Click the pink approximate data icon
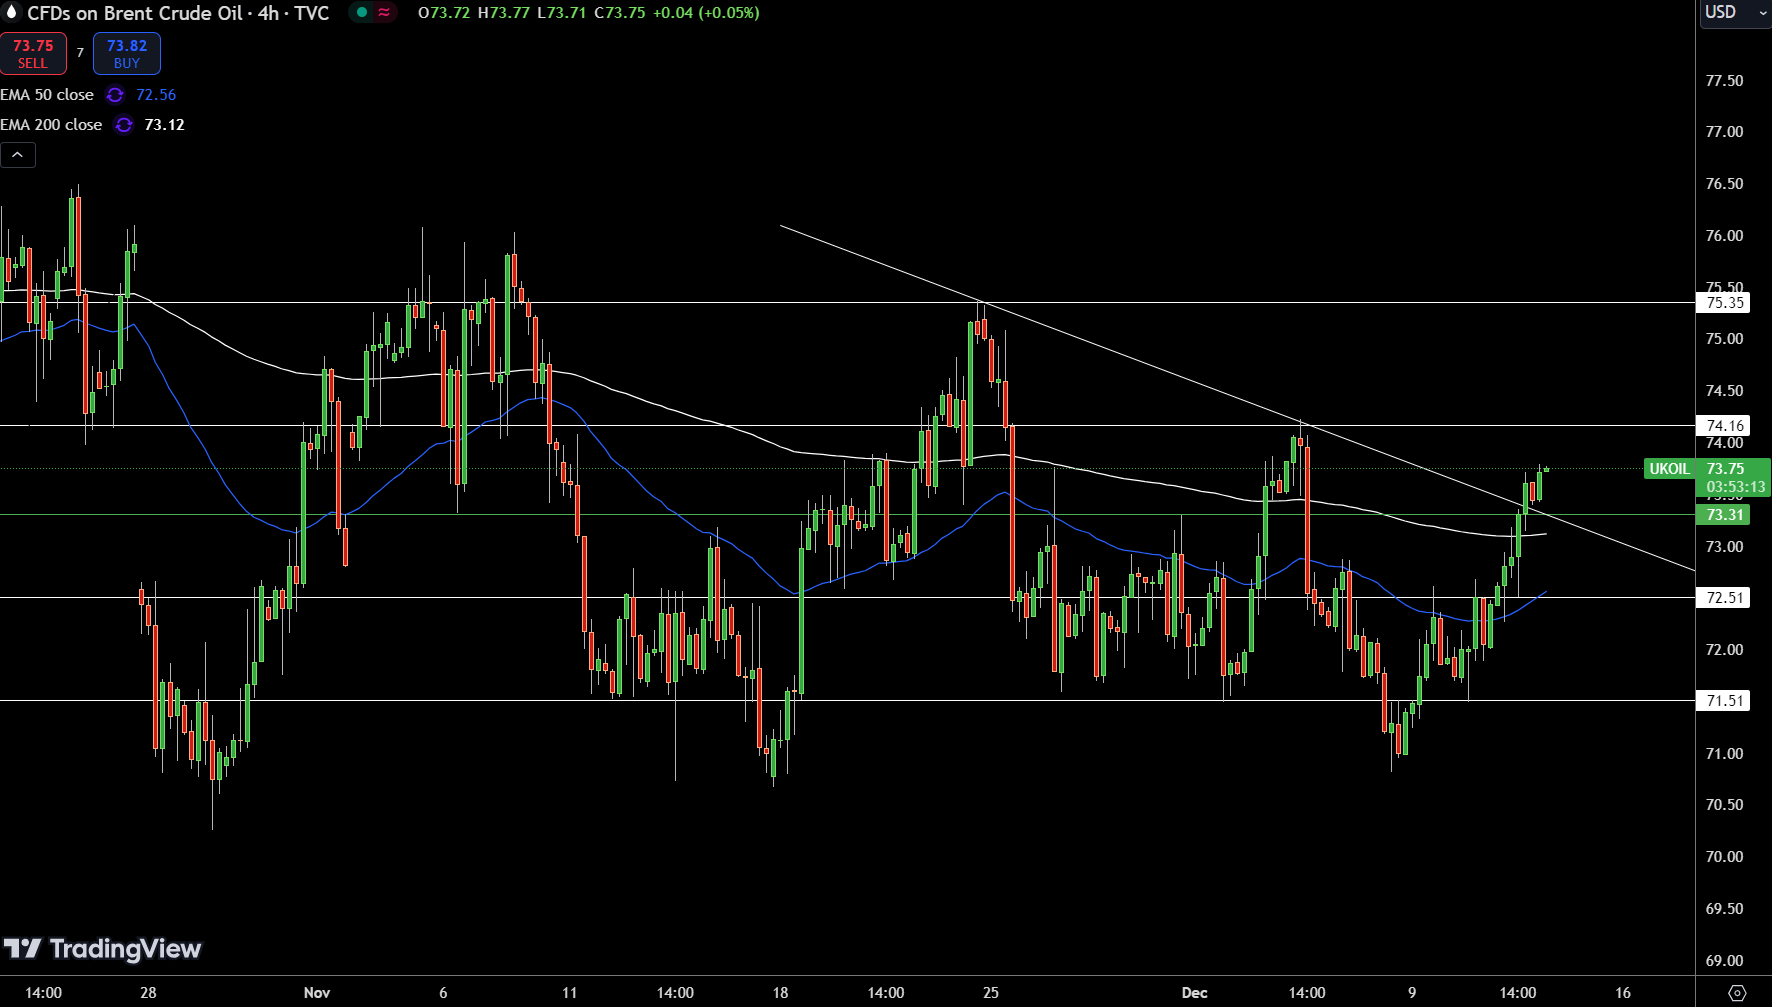Image resolution: width=1772 pixels, height=1007 pixels. point(384,13)
